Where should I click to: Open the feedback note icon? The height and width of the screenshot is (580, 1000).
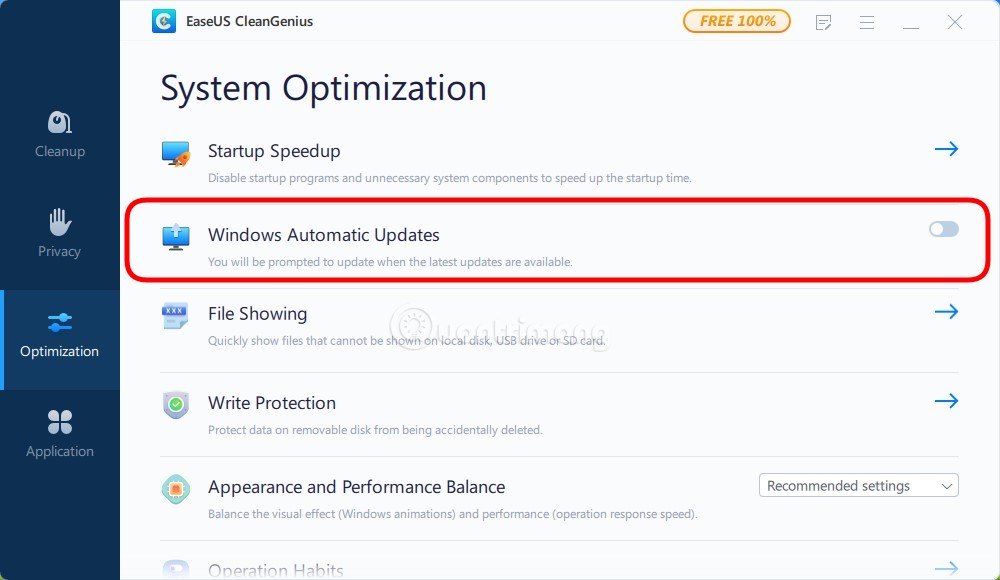(823, 22)
